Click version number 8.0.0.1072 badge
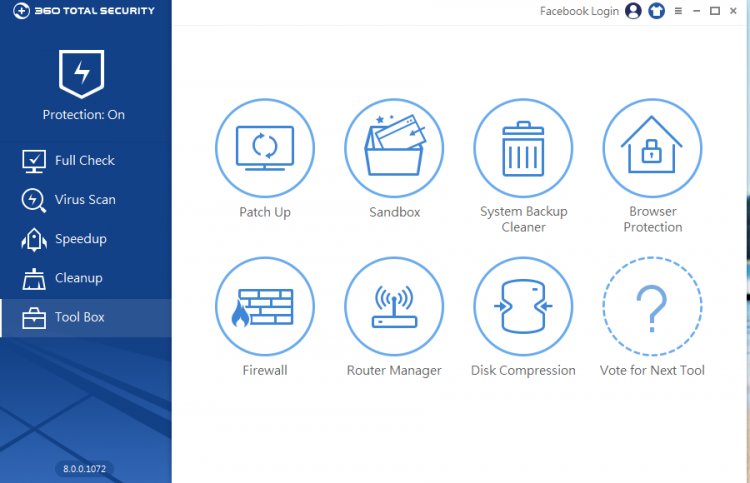 pyautogui.click(x=85, y=469)
